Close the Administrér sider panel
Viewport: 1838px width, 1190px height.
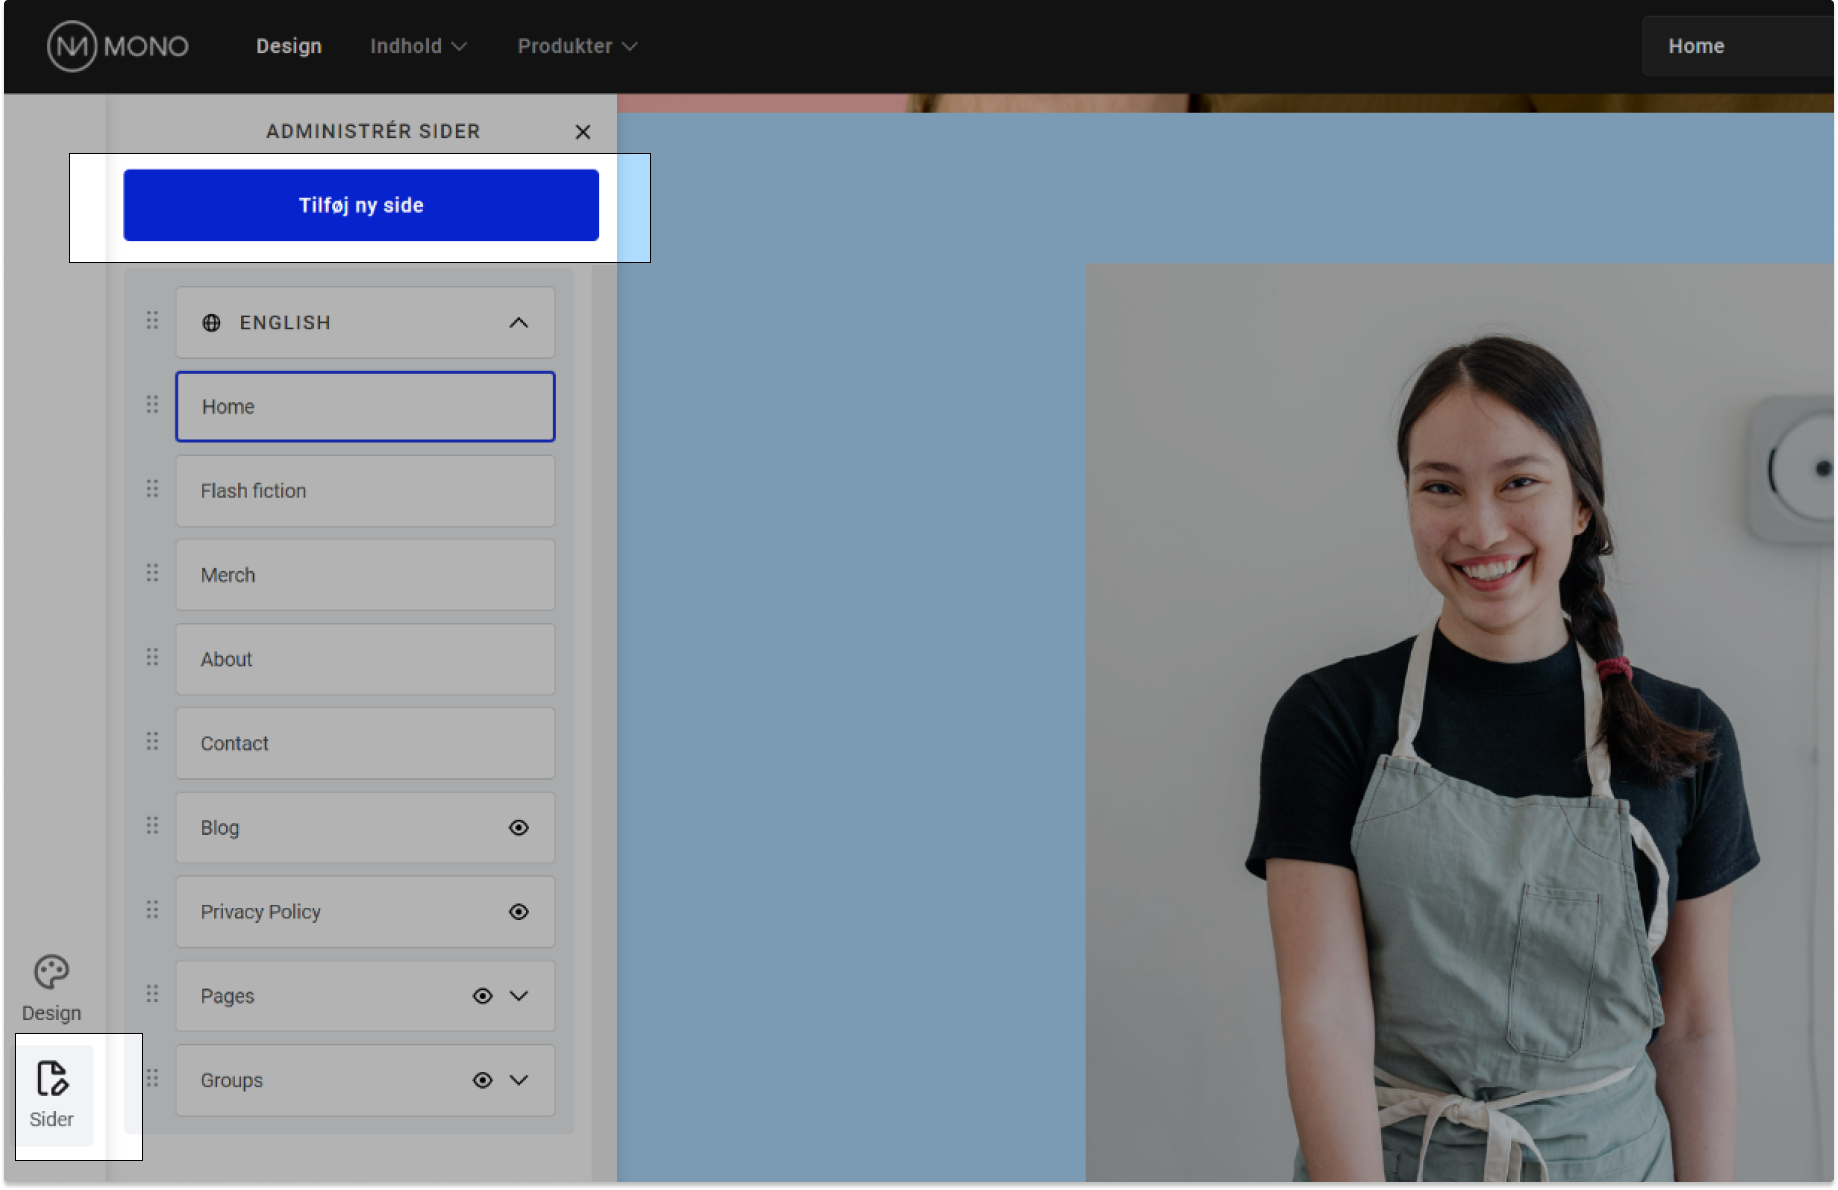(x=583, y=132)
